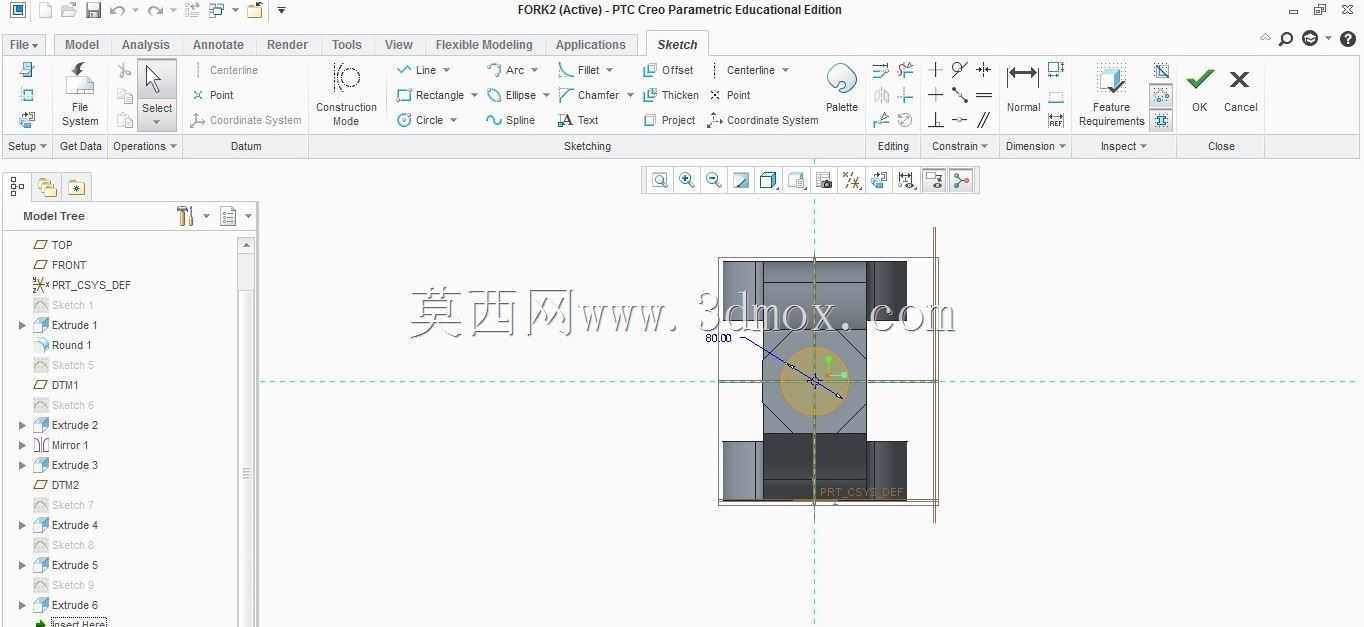Open the Constrain group dropdown
This screenshot has width=1364, height=627.
point(958,146)
